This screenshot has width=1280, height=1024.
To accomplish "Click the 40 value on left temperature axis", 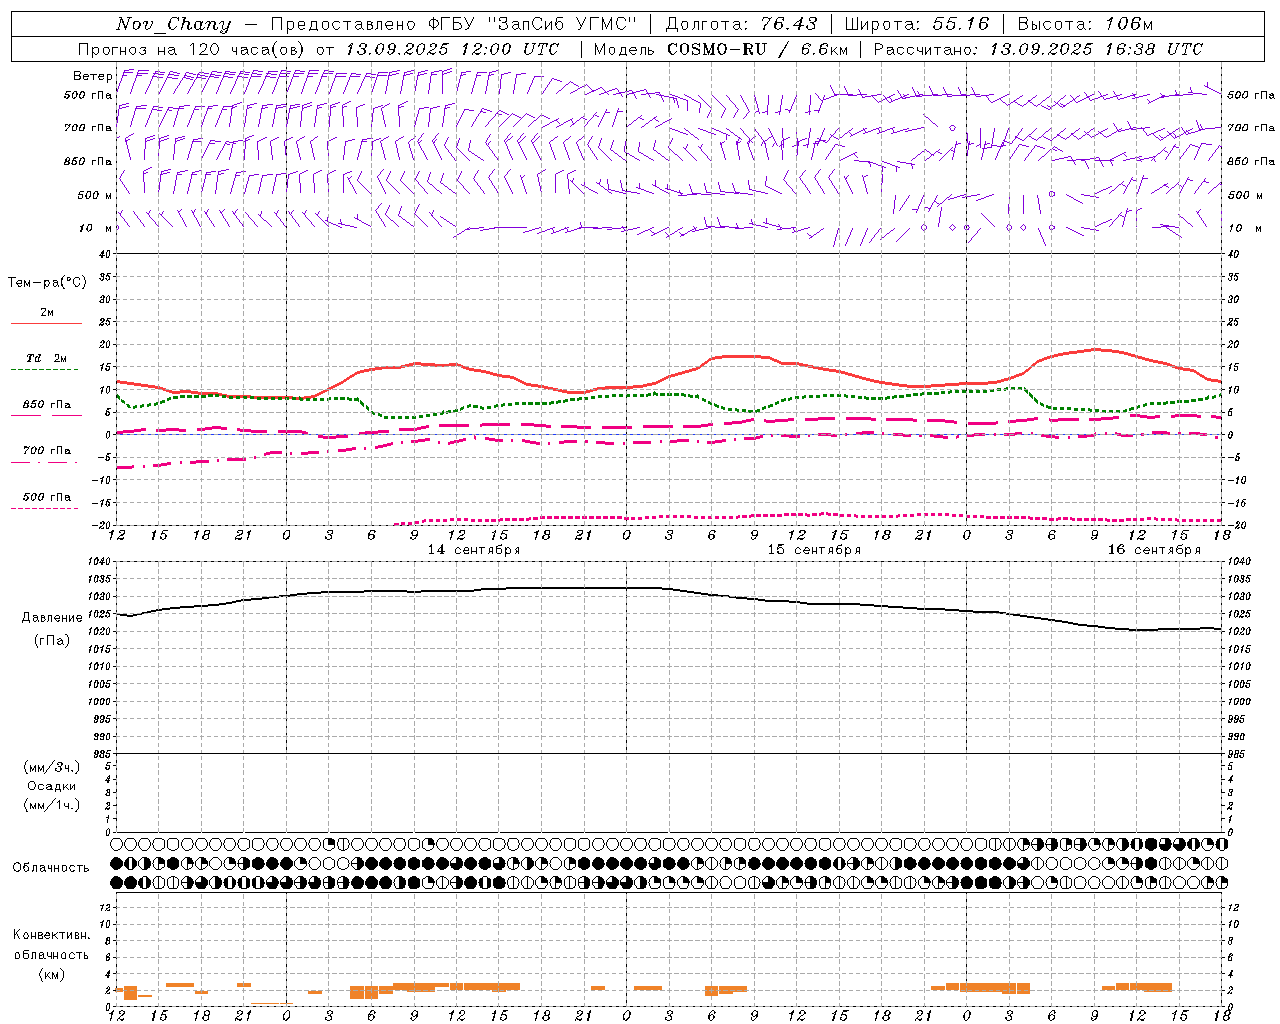I will coord(106,254).
